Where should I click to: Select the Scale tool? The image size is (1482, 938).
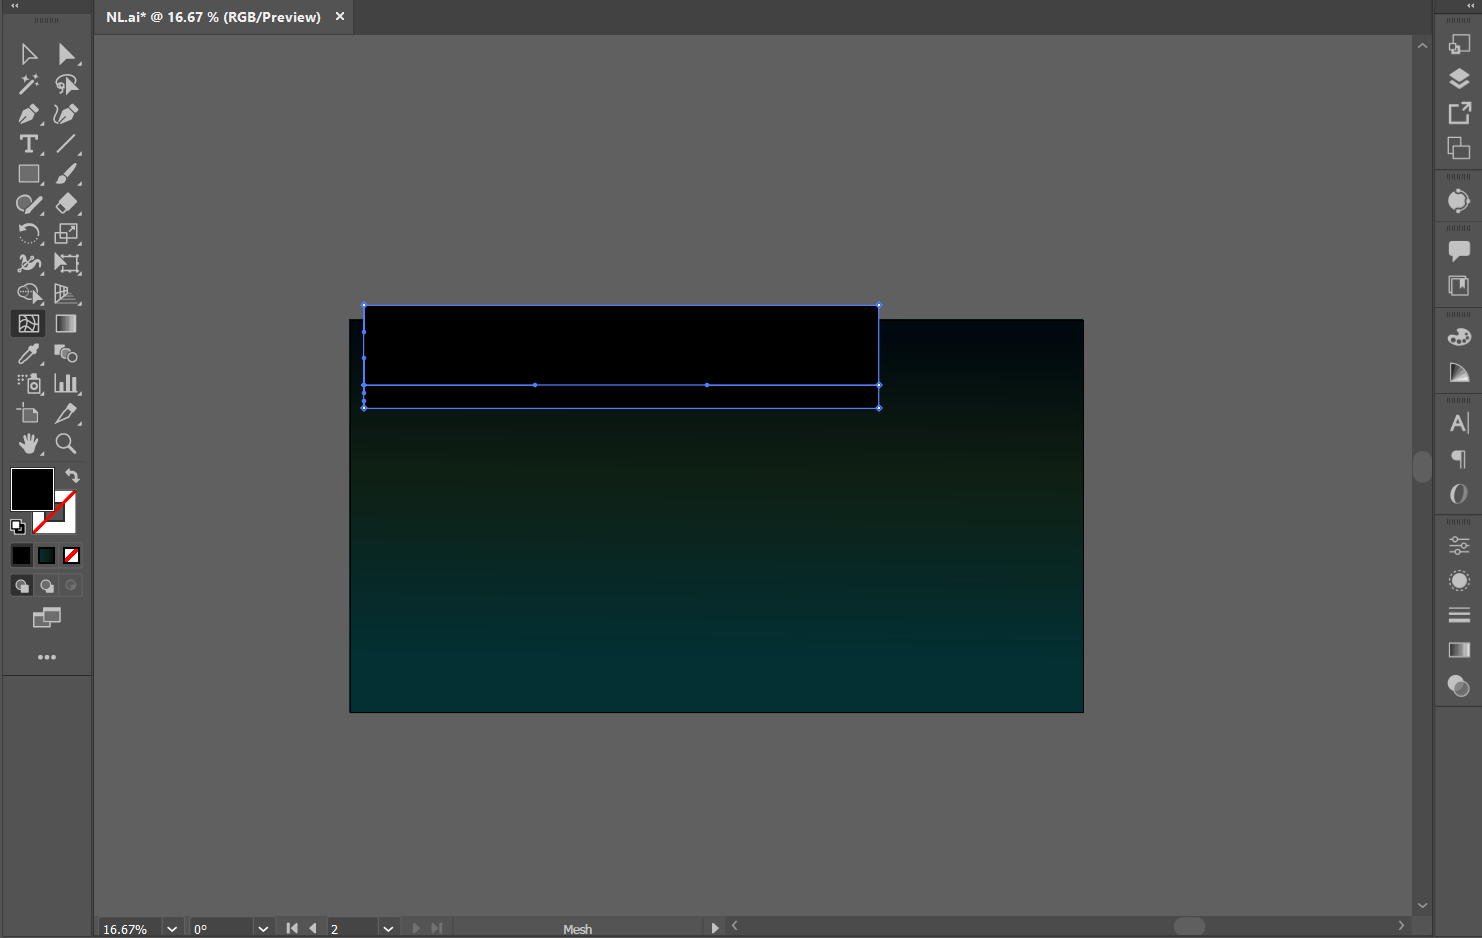[x=66, y=234]
